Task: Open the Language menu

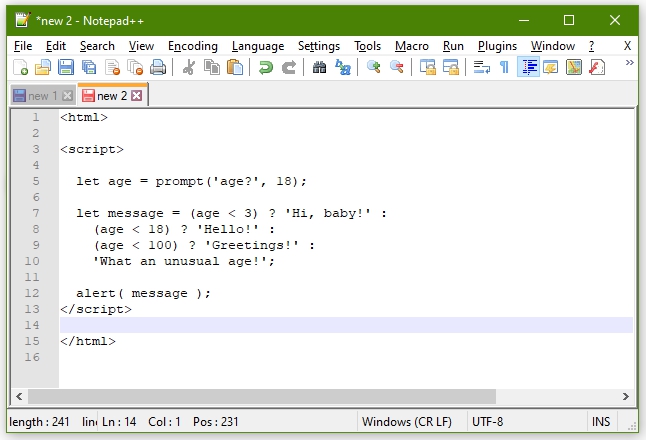Action: tap(258, 46)
